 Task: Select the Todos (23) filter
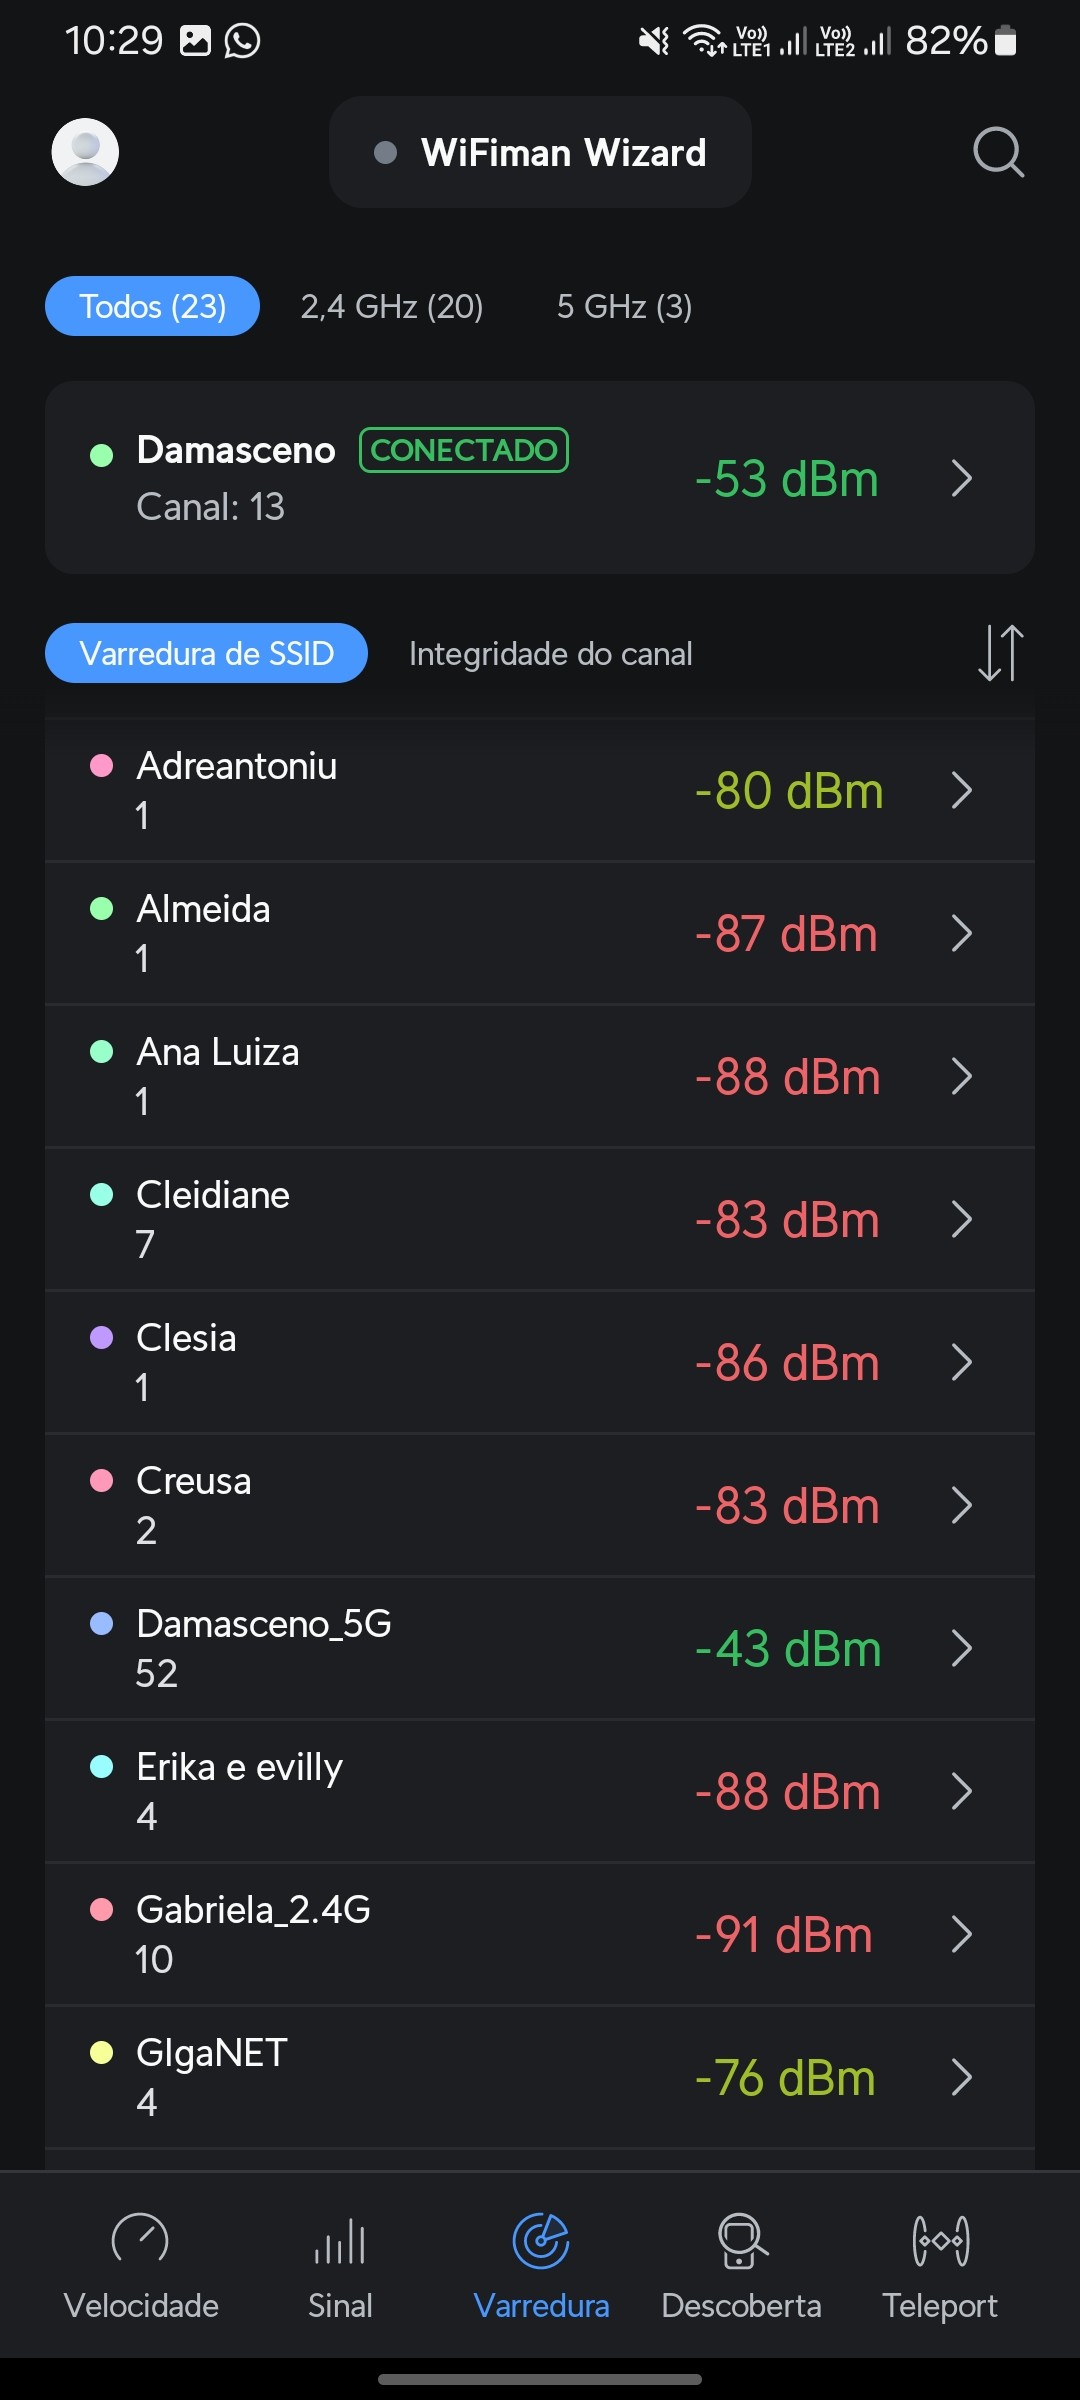pos(152,306)
